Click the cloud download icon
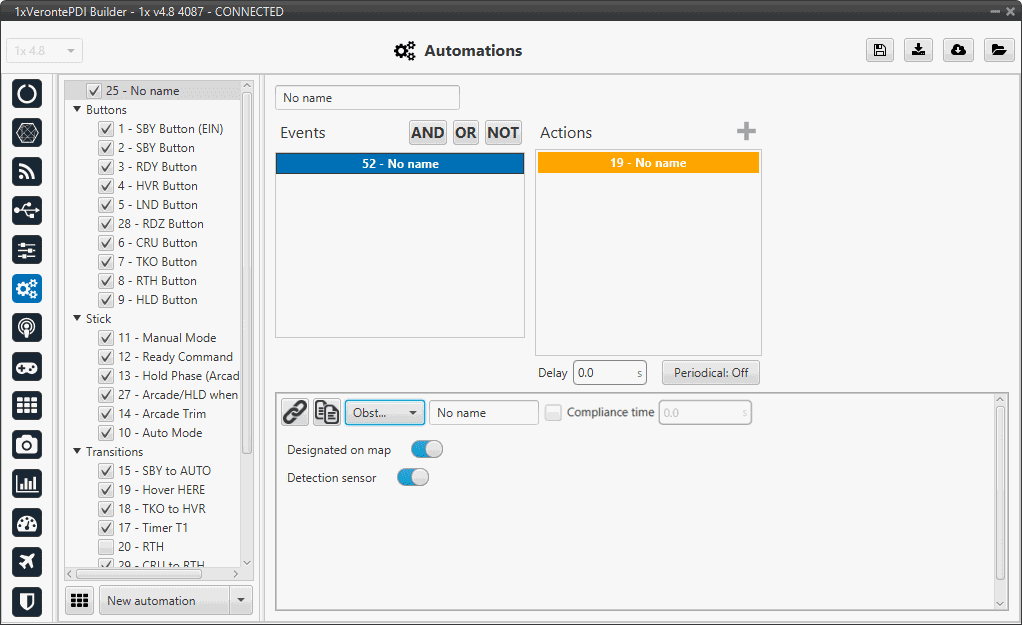This screenshot has height=625, width=1022. click(958, 51)
